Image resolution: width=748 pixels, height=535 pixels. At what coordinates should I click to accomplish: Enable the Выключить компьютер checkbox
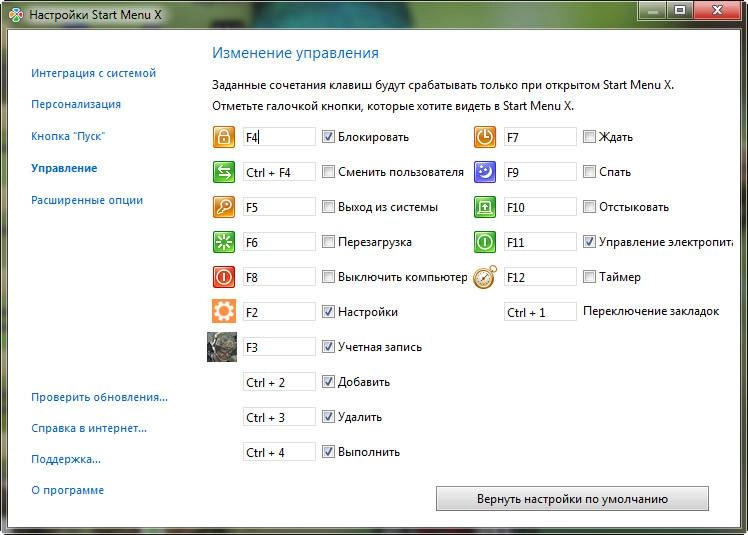(328, 276)
